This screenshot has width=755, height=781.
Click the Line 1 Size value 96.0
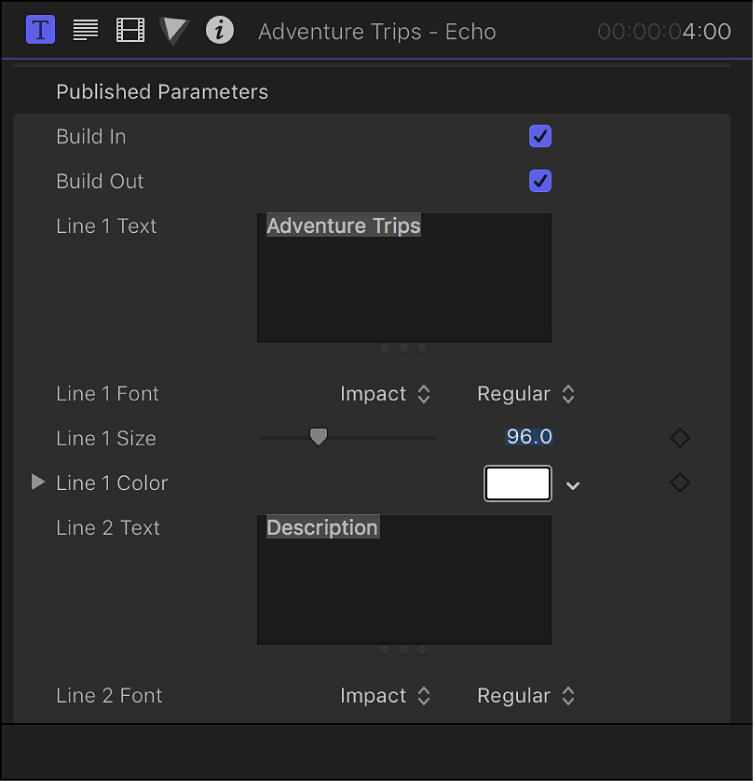529,437
